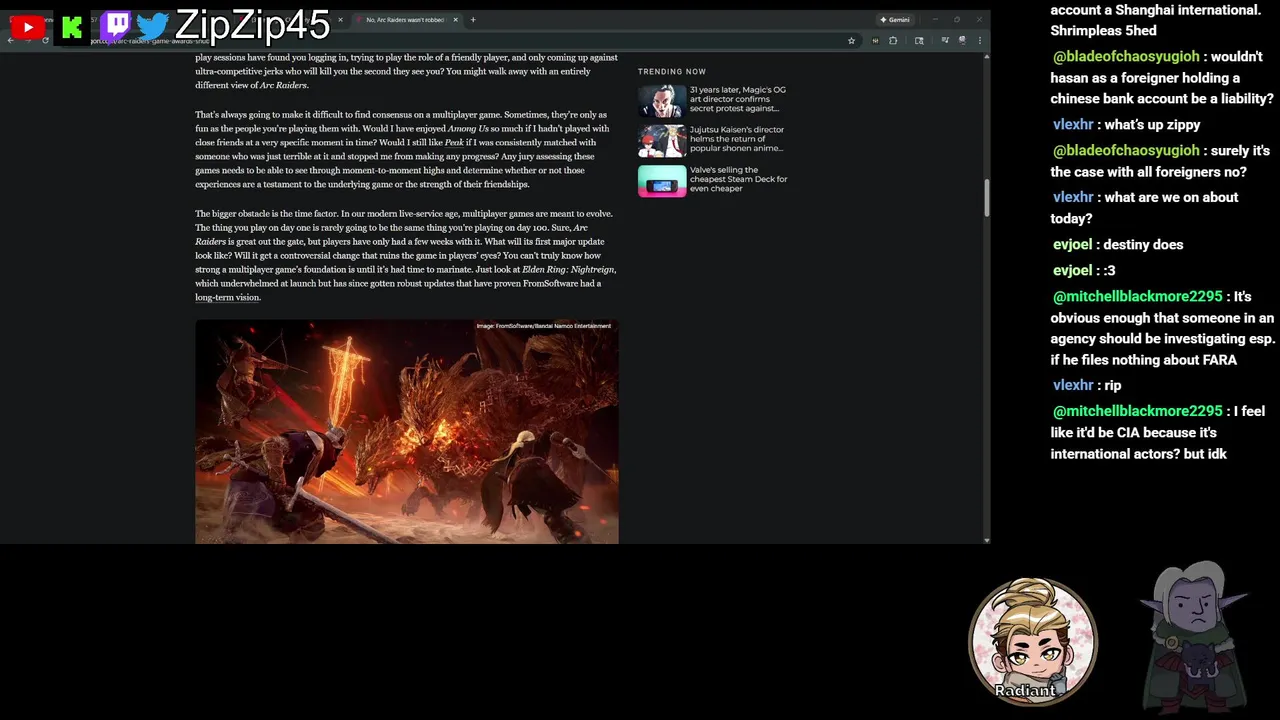Viewport: 1280px width, 720px height.
Task: Follow the 'long-term vision' link
Action: 227,298
